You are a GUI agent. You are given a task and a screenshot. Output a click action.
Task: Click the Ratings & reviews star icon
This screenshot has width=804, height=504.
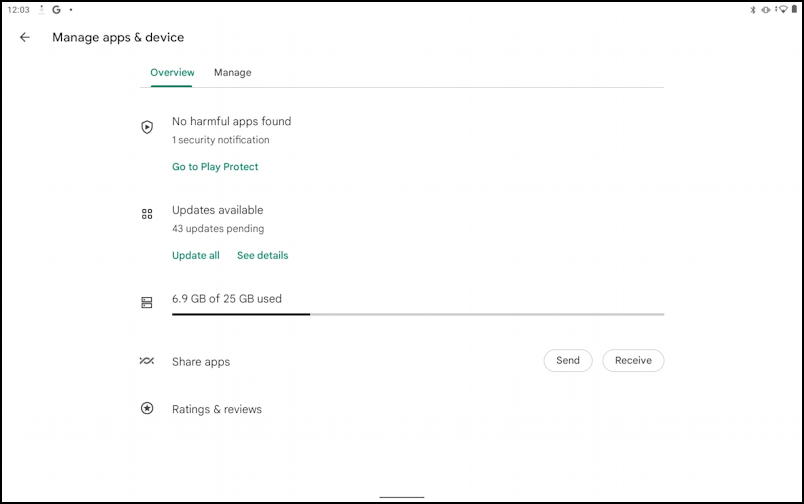pyautogui.click(x=147, y=408)
